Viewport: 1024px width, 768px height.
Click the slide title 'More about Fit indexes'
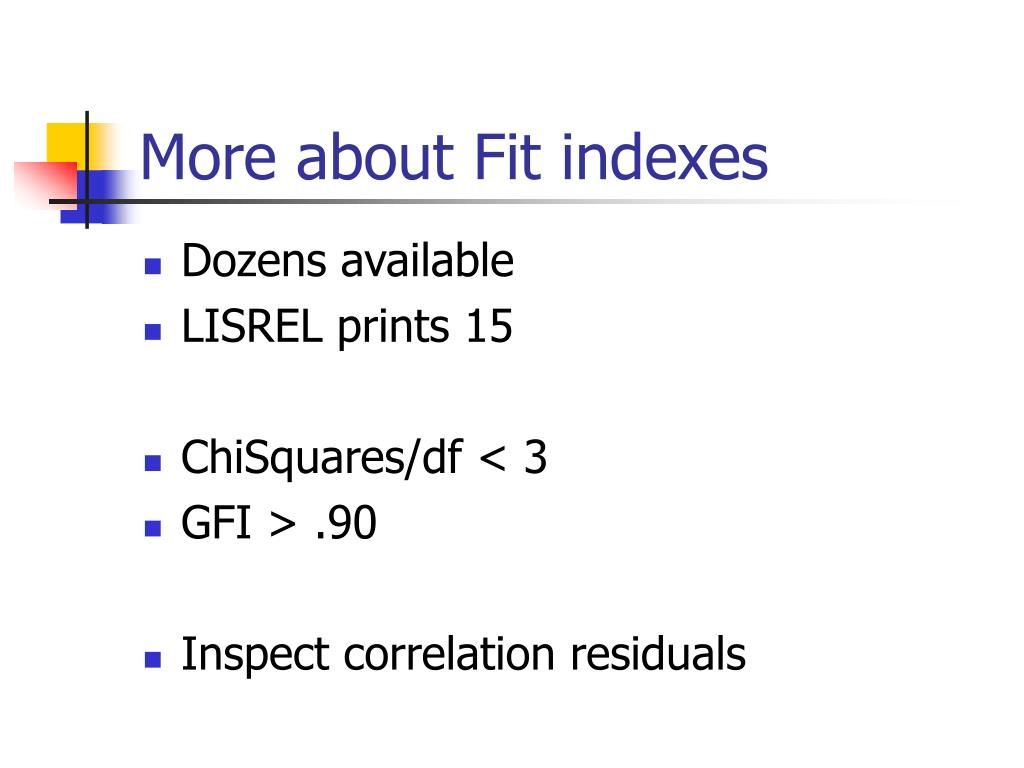(454, 157)
